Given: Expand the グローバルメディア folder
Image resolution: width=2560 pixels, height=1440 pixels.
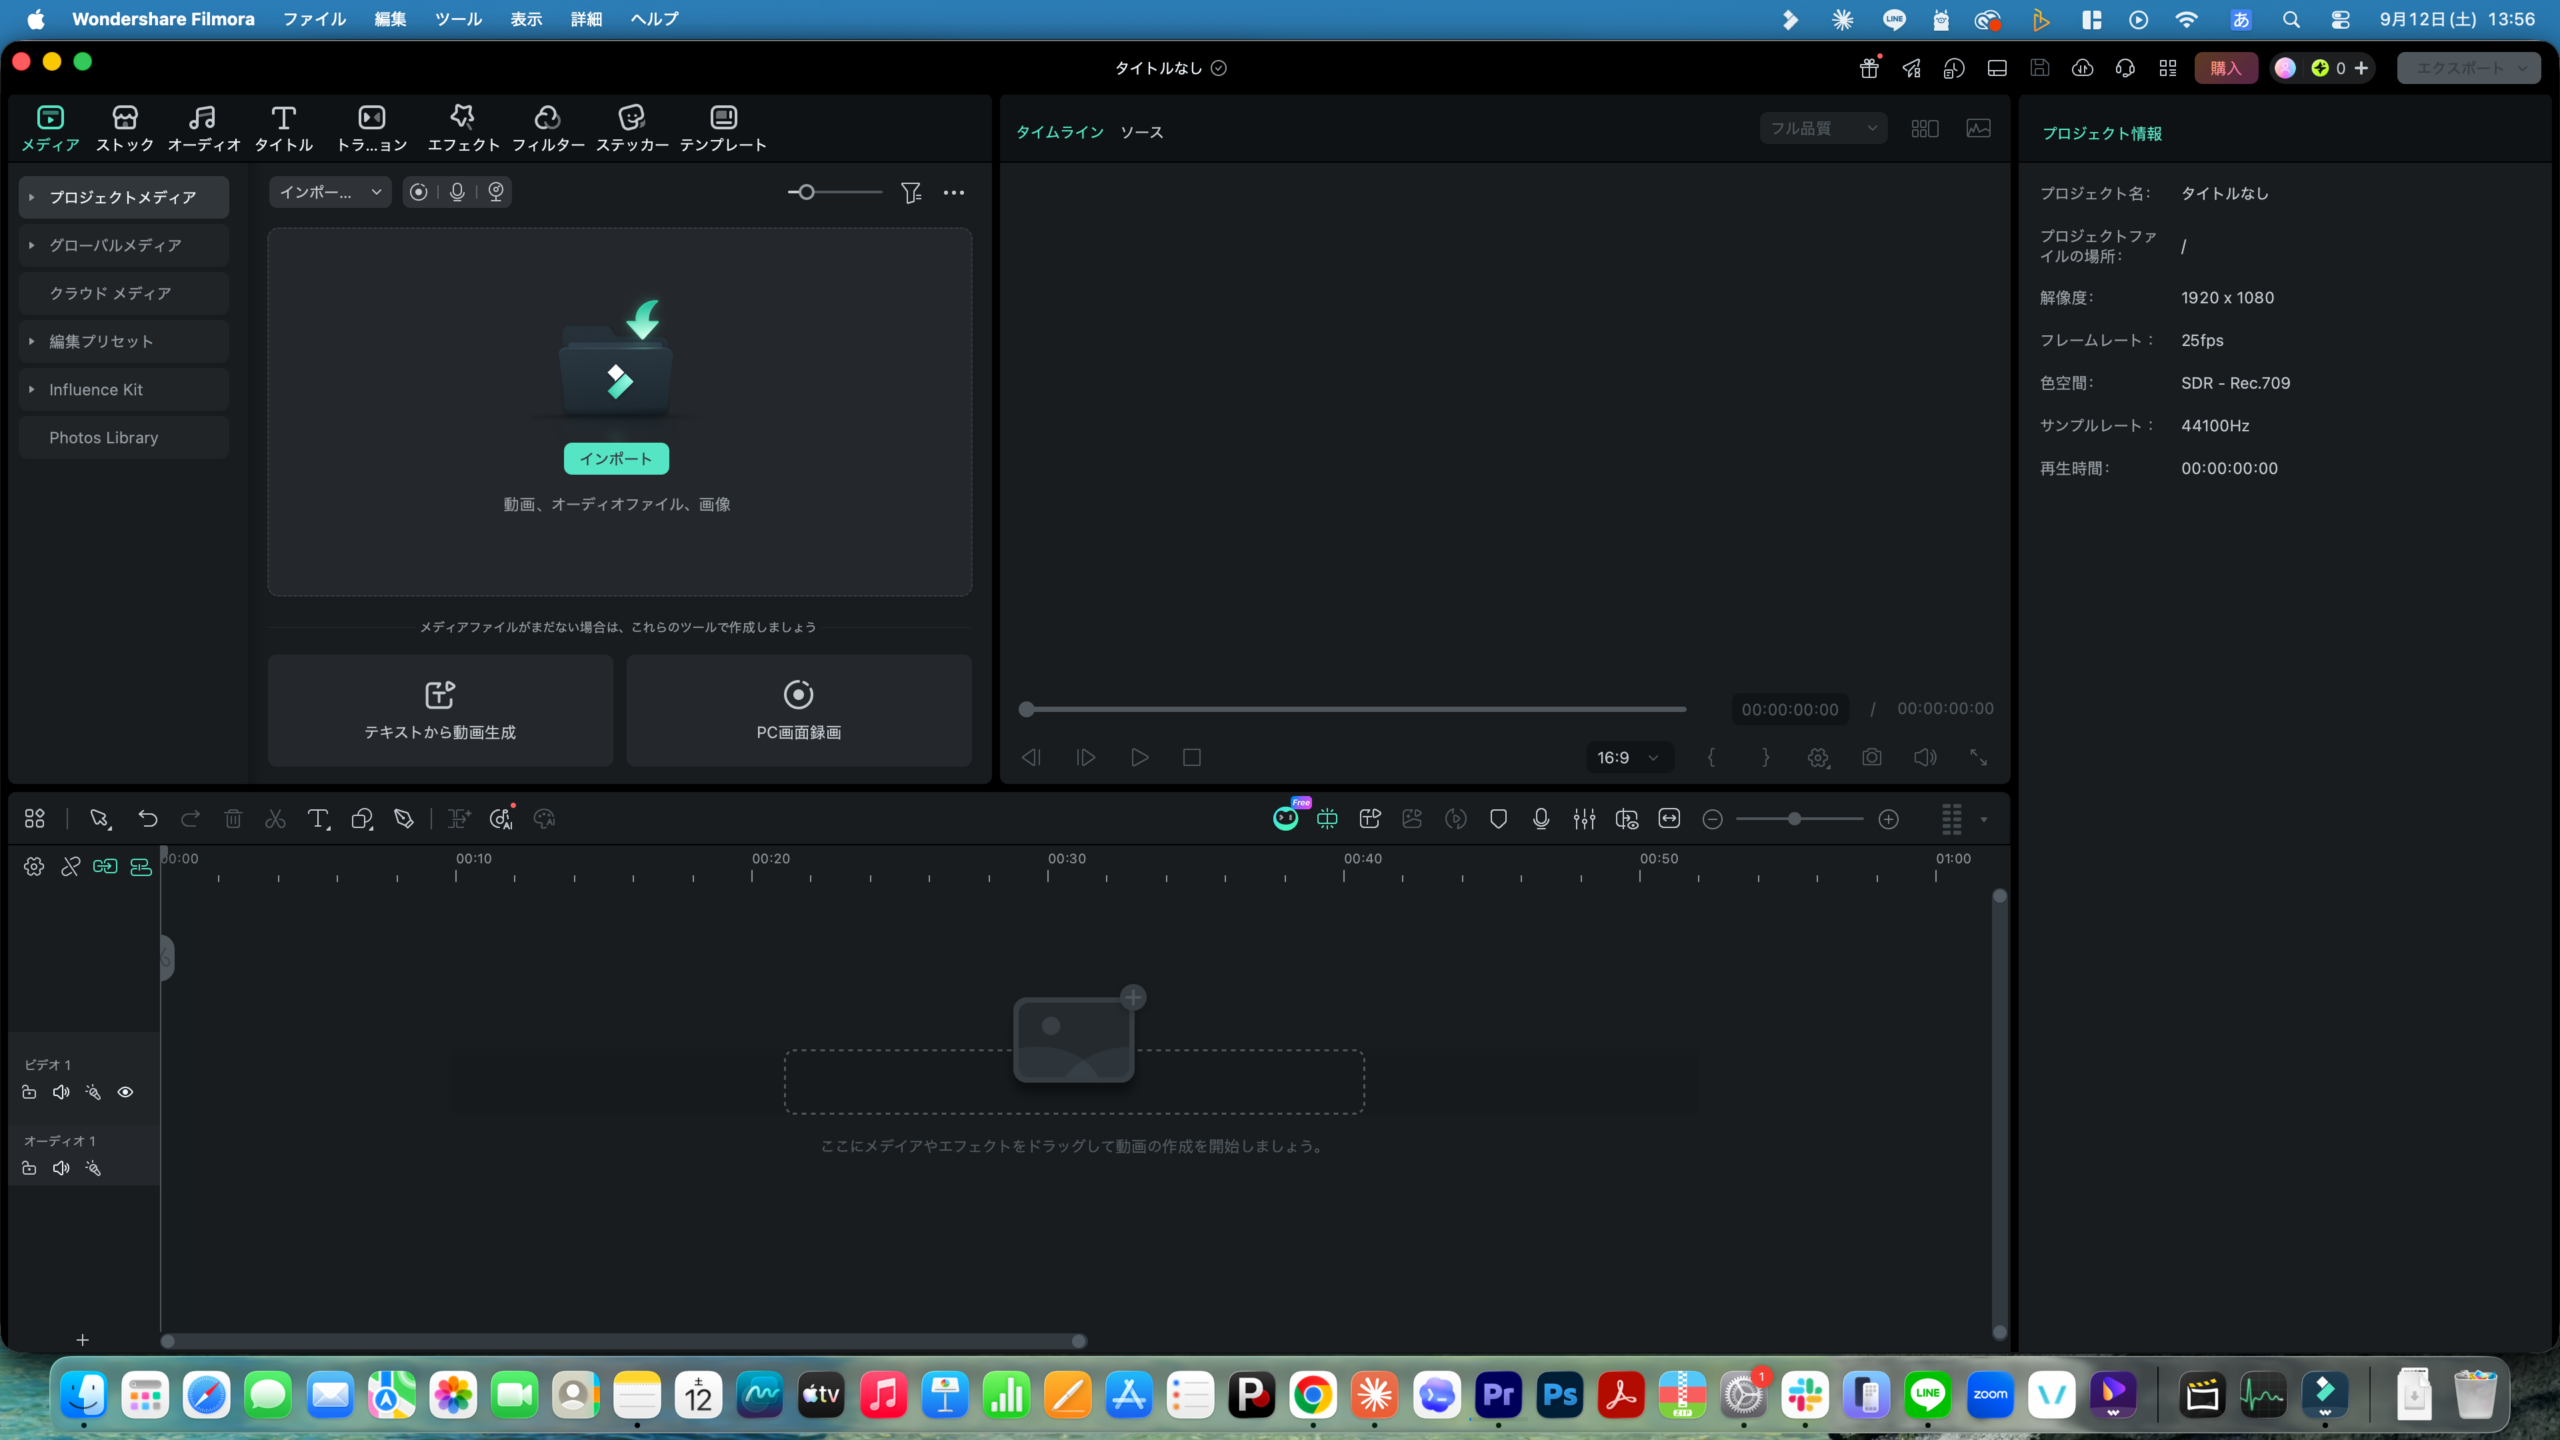Looking at the screenshot, I should pyautogui.click(x=32, y=245).
